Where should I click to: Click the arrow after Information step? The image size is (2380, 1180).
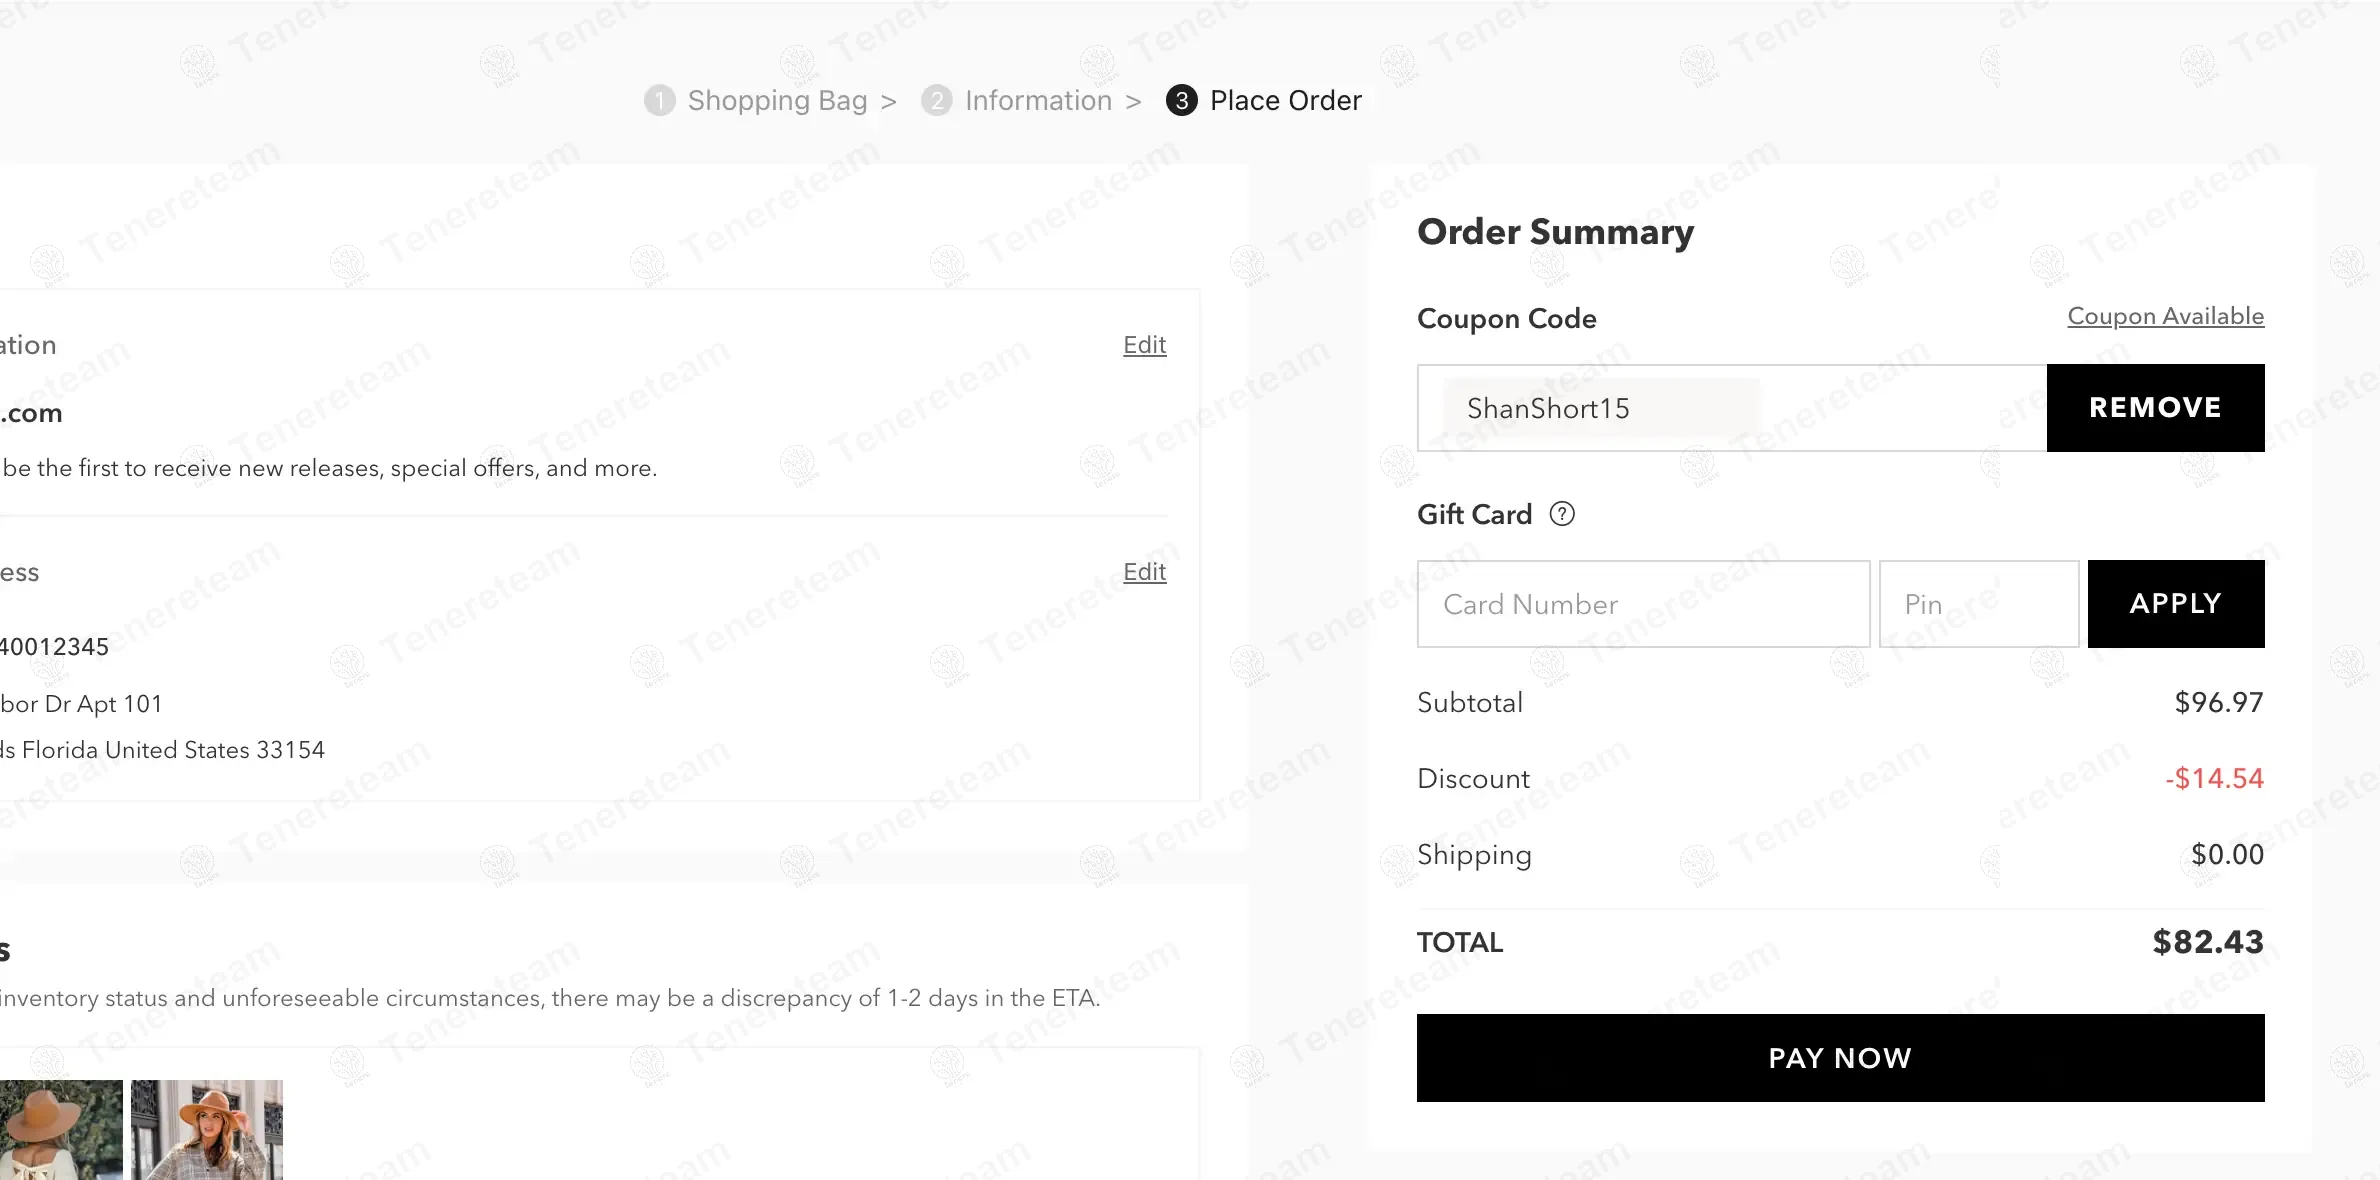coord(1133,102)
